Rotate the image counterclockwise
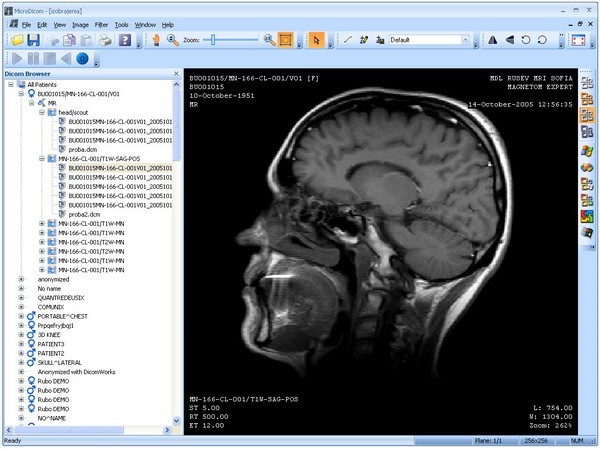The height and width of the screenshot is (449, 600). pos(526,39)
